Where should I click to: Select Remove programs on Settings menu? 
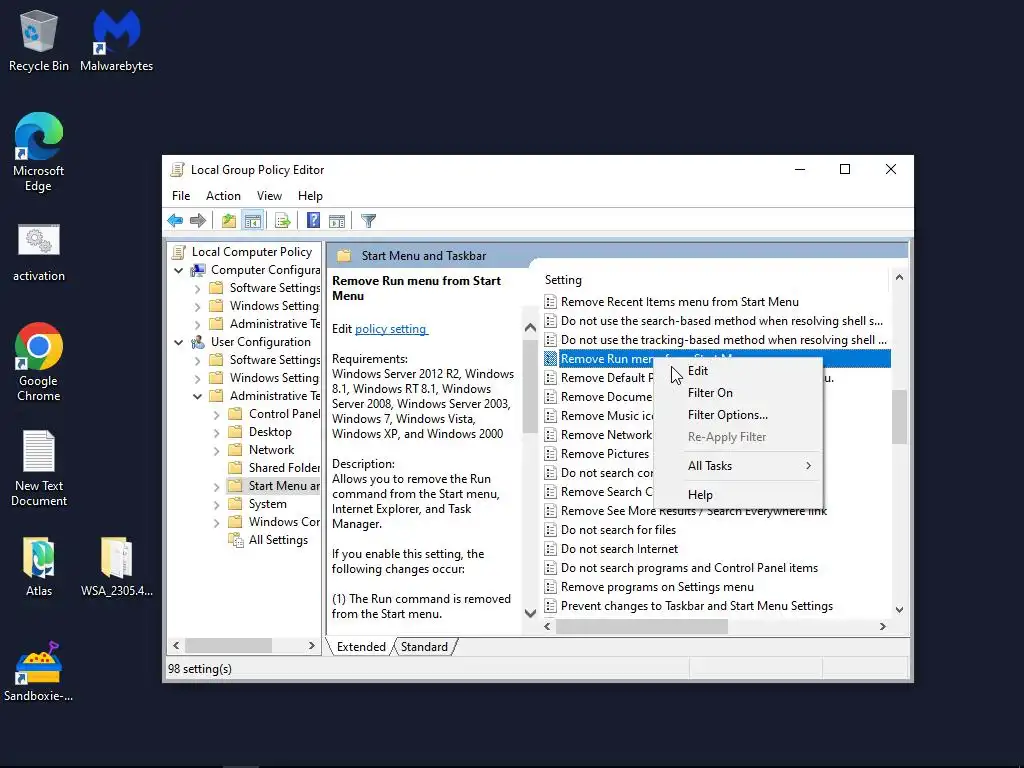pyautogui.click(x=657, y=587)
